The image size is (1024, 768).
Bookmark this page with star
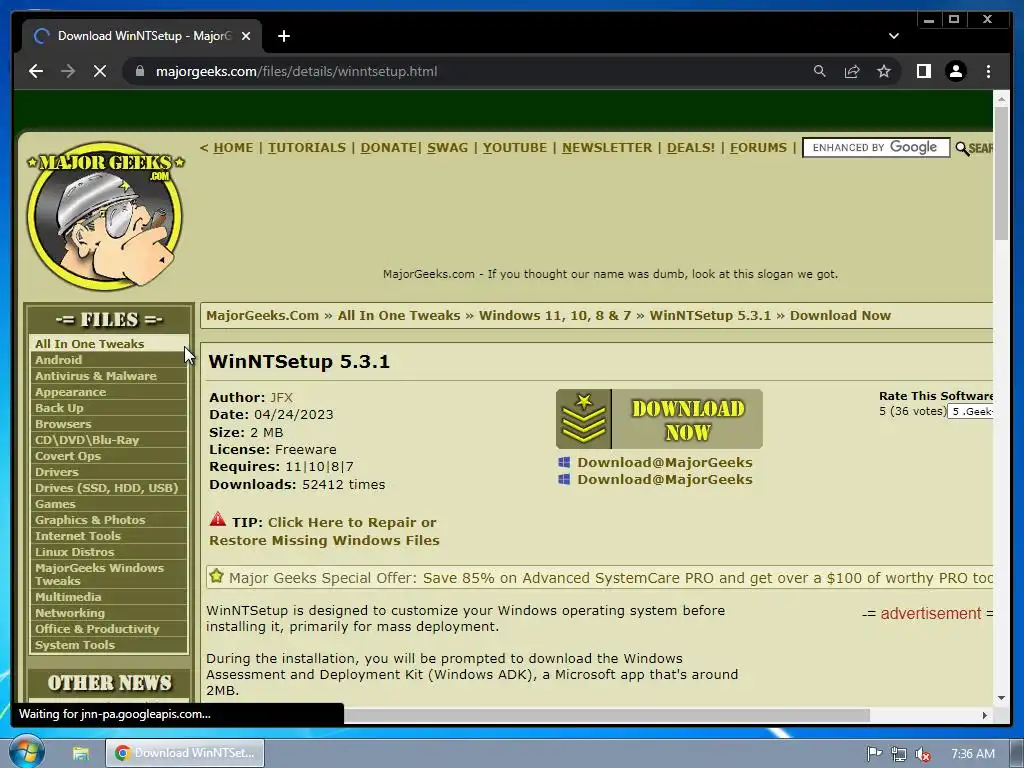click(x=884, y=71)
